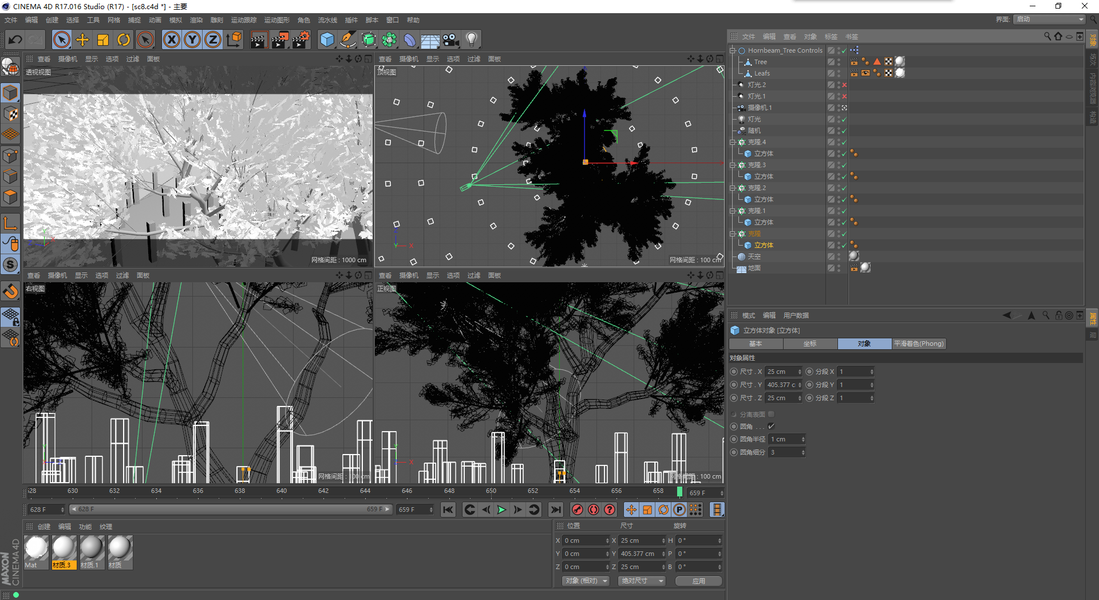Click Render to Picture Viewer icon

[280, 40]
